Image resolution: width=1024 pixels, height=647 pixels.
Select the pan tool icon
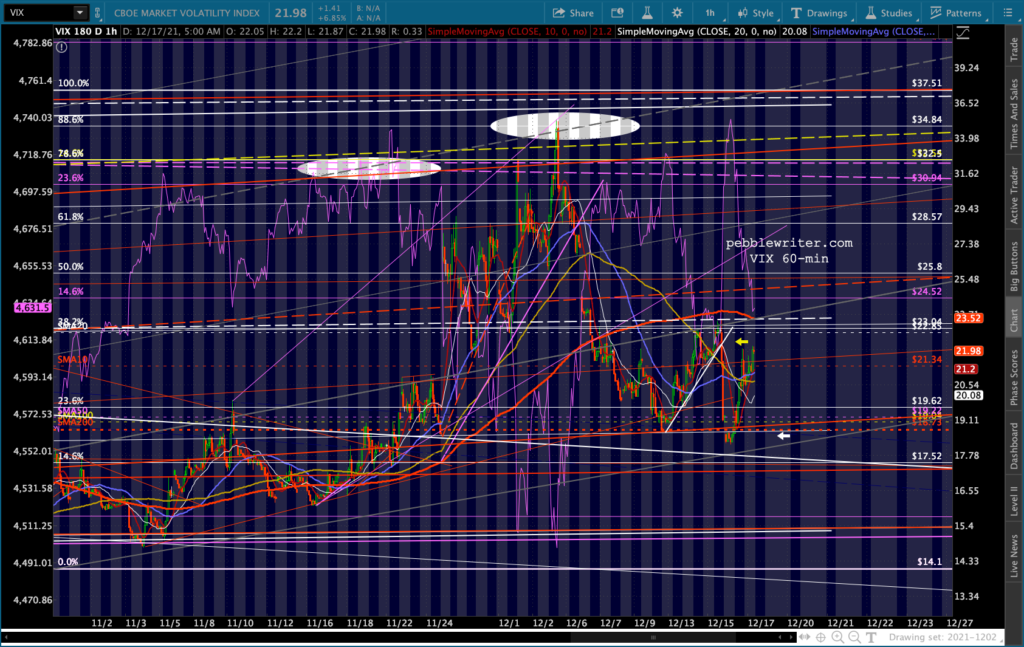tap(805, 637)
